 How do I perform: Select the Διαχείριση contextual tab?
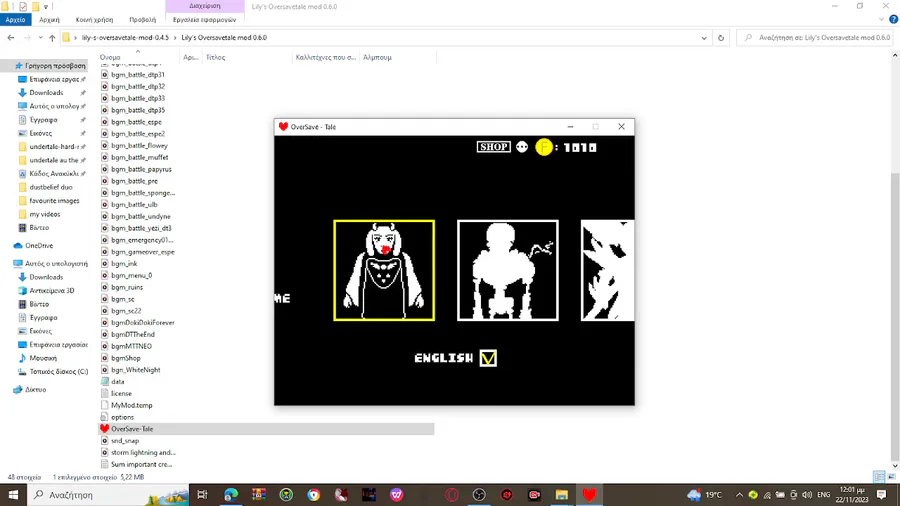pyautogui.click(x=204, y=6)
